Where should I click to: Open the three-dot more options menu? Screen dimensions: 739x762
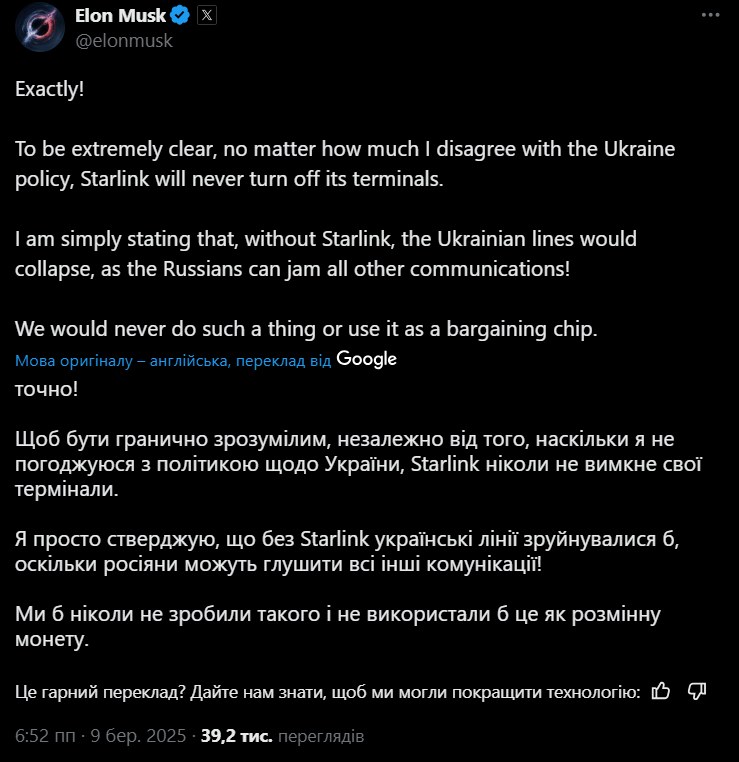[x=709, y=16]
